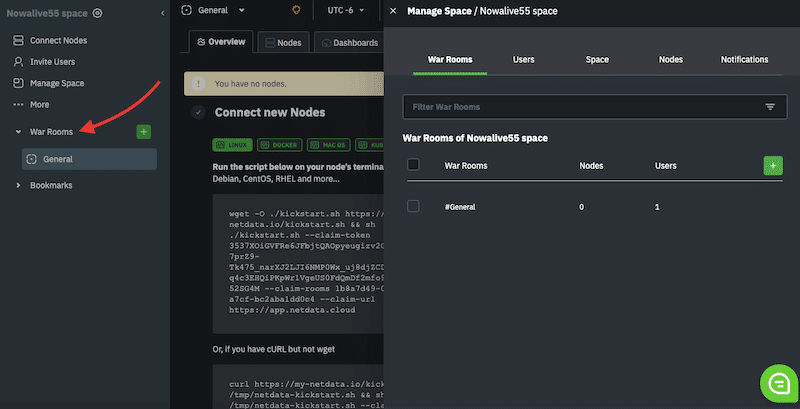Click the You have no nodes message
The height and width of the screenshot is (409, 800).
(x=251, y=84)
